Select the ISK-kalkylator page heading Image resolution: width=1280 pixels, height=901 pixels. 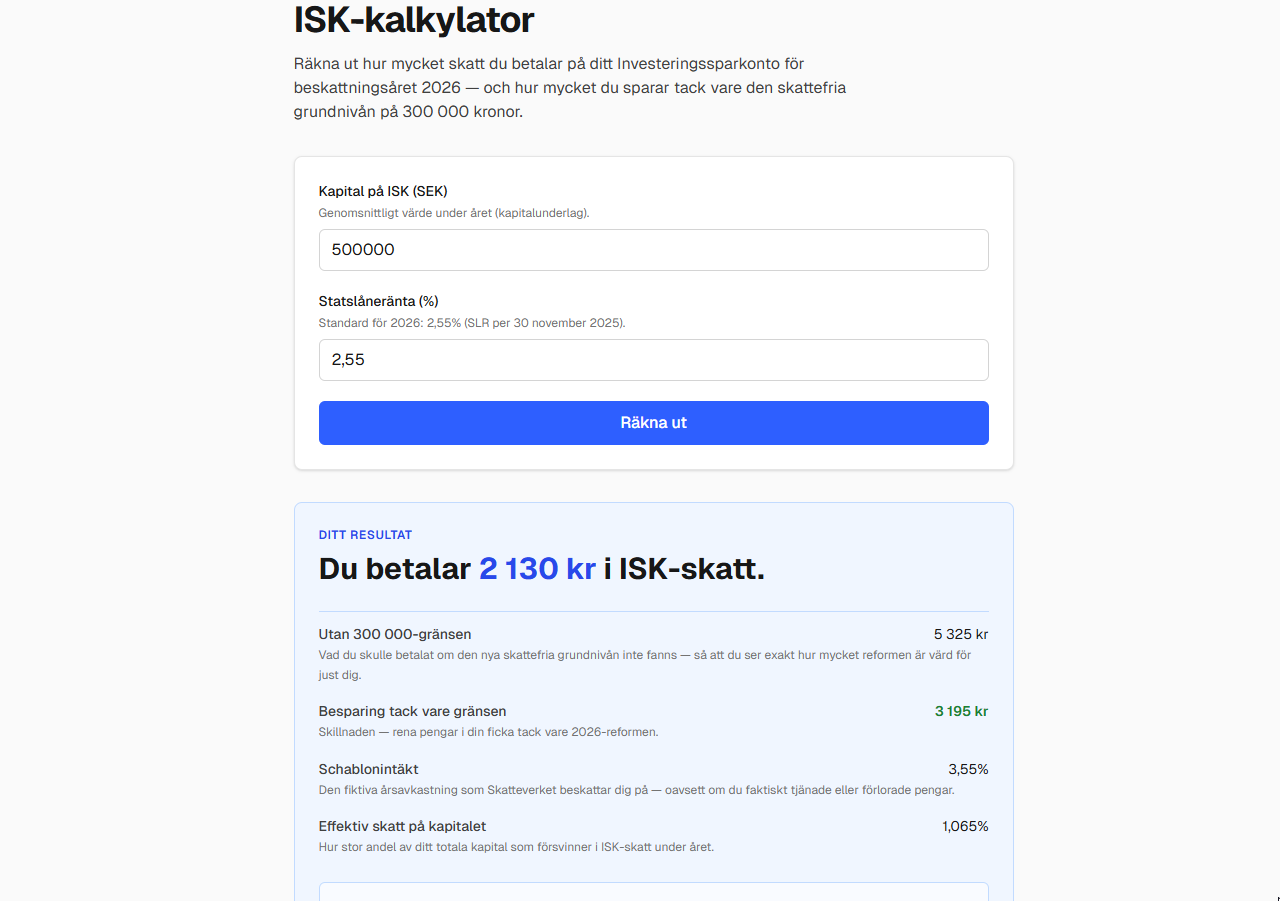[x=414, y=19]
